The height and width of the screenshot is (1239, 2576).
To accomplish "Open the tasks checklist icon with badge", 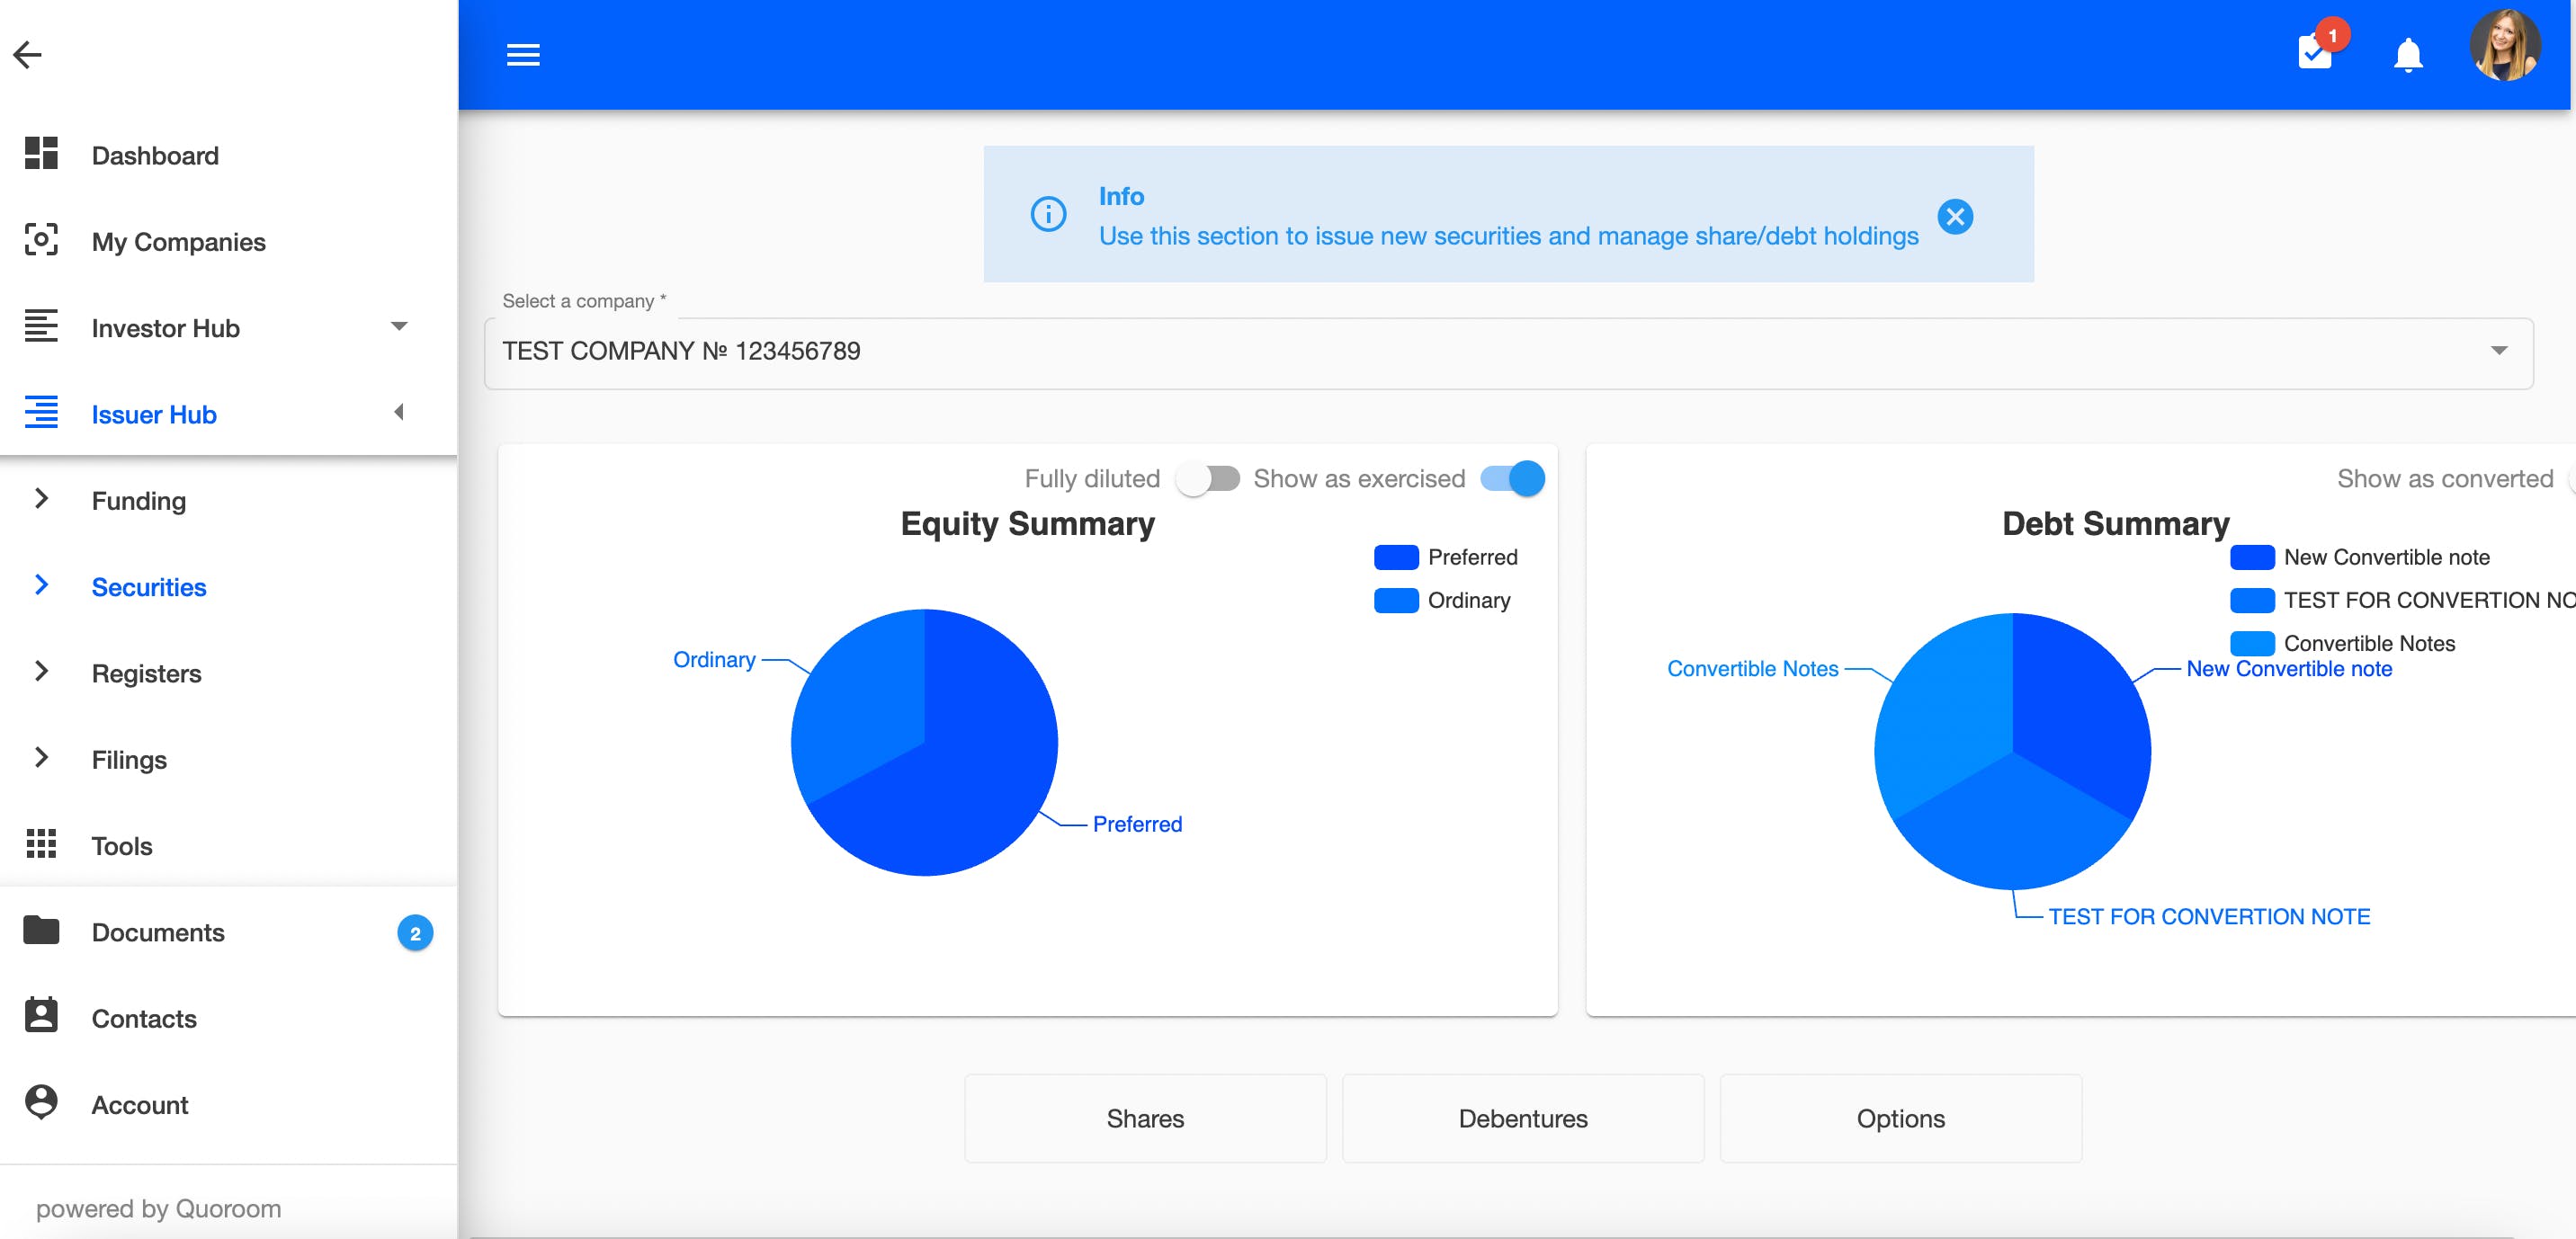I will [2315, 52].
